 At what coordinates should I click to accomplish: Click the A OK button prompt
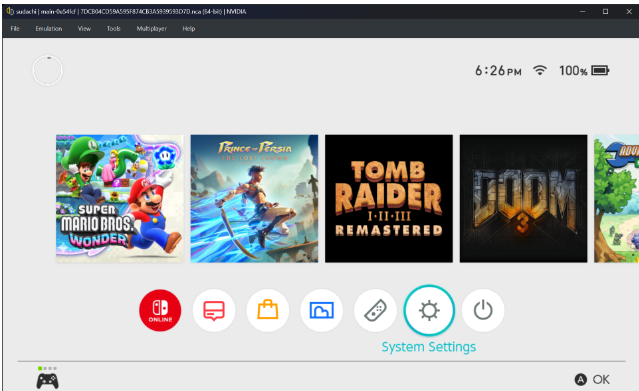[592, 380]
